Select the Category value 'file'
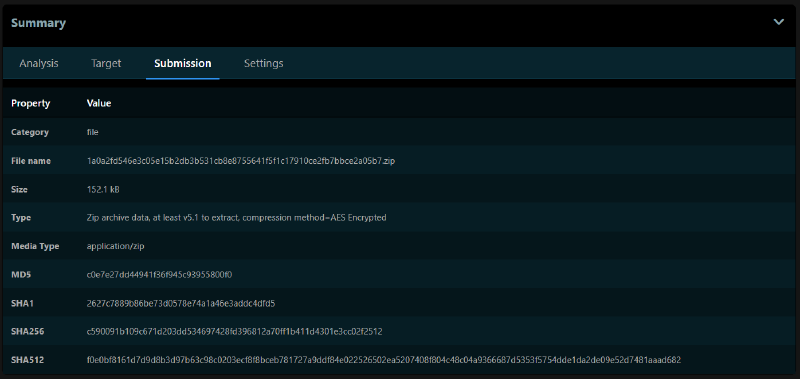This screenshot has width=800, height=379. tap(92, 132)
